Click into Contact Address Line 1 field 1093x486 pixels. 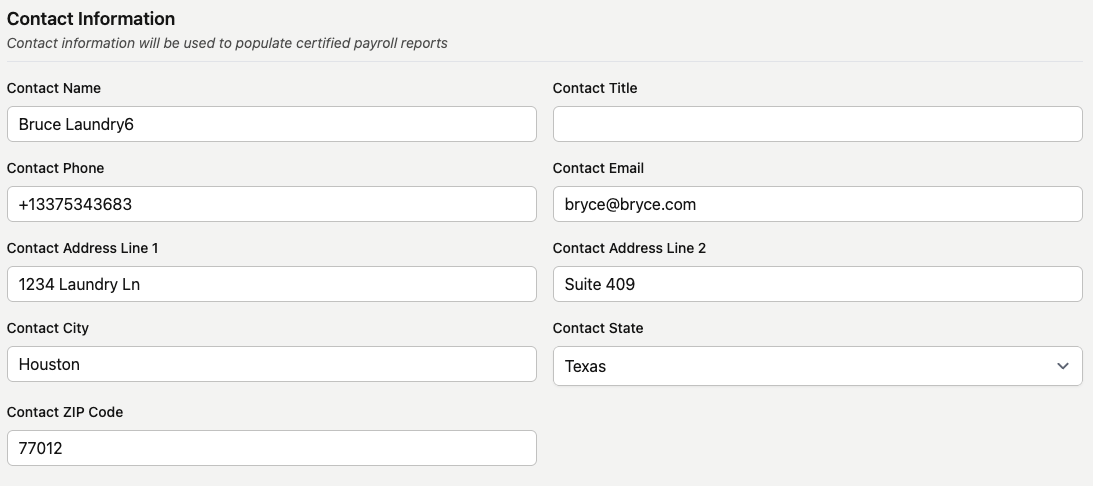coord(271,284)
